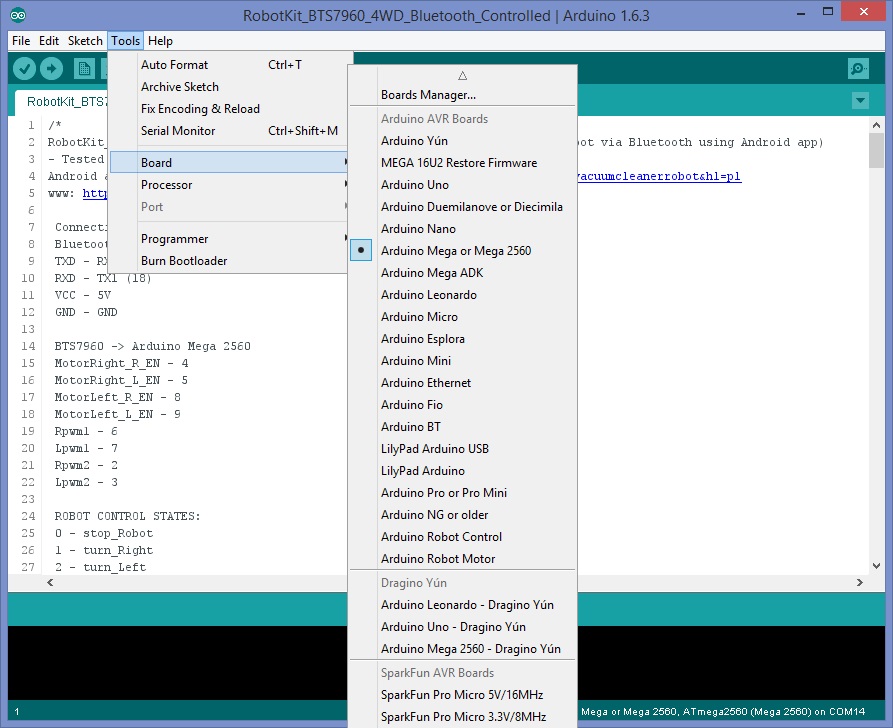The height and width of the screenshot is (728, 893).
Task: Select Arduino Fio board
Action: point(462,404)
